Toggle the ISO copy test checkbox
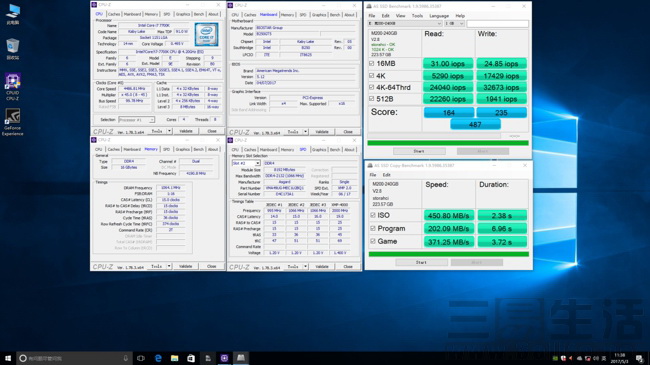This screenshot has width=650, height=365. coord(373,215)
